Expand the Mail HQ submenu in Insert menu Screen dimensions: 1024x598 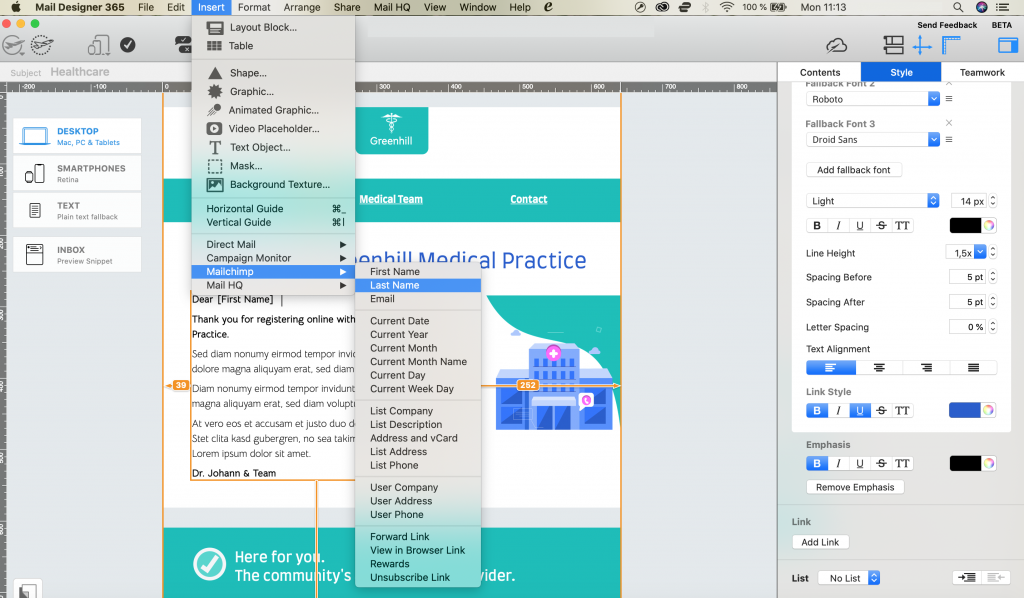point(273,285)
